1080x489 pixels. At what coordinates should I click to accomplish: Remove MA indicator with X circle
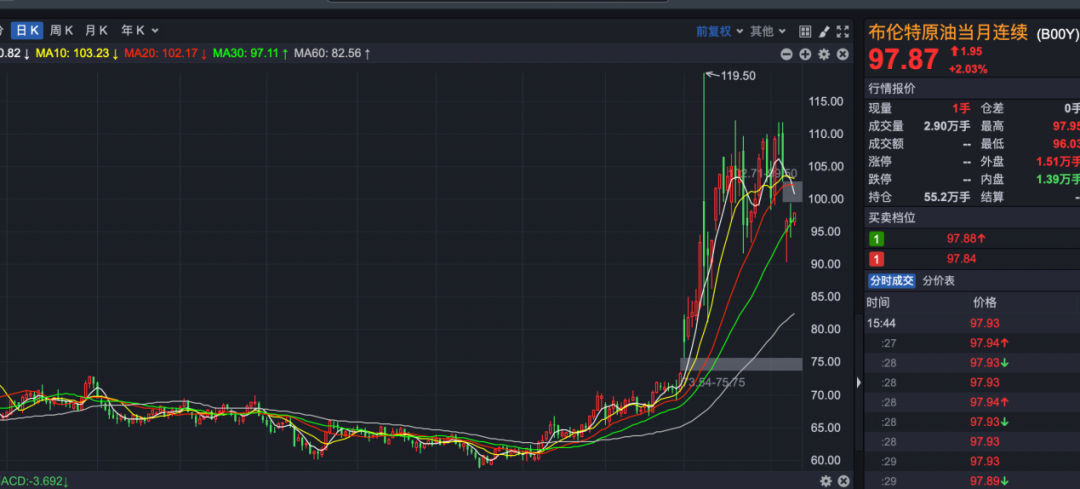842,54
